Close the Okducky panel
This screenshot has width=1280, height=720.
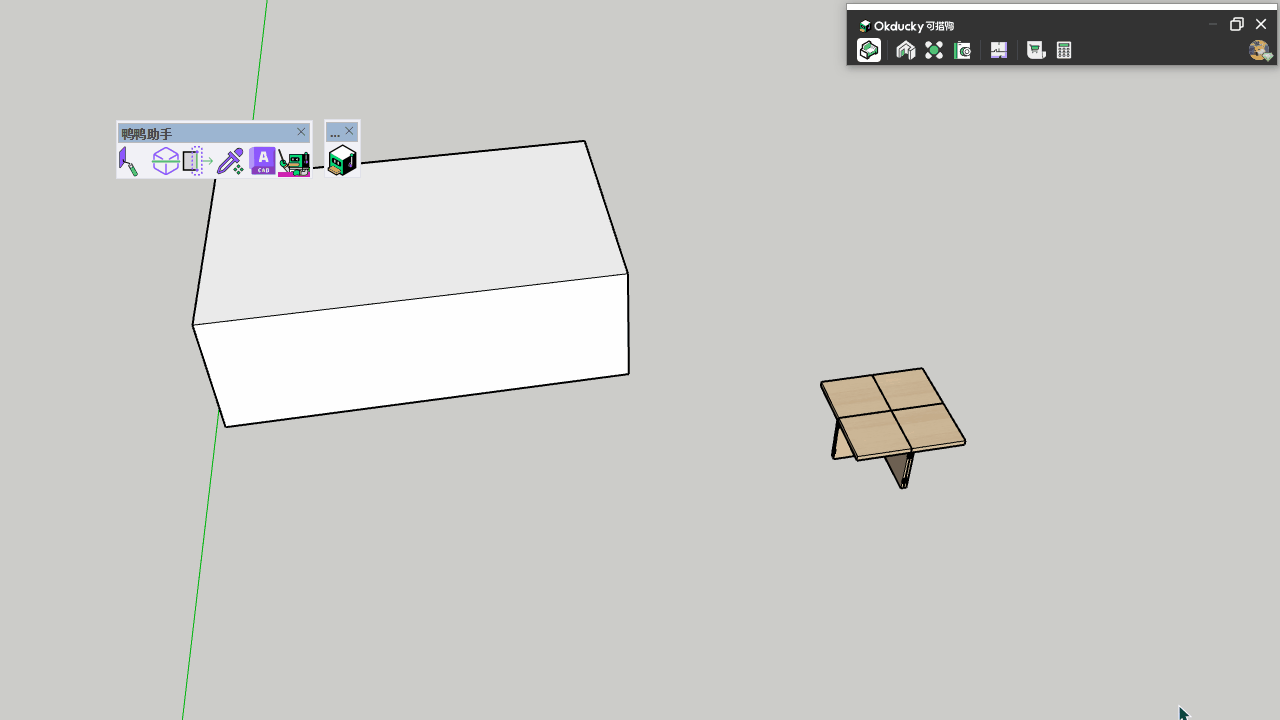coord(1261,24)
